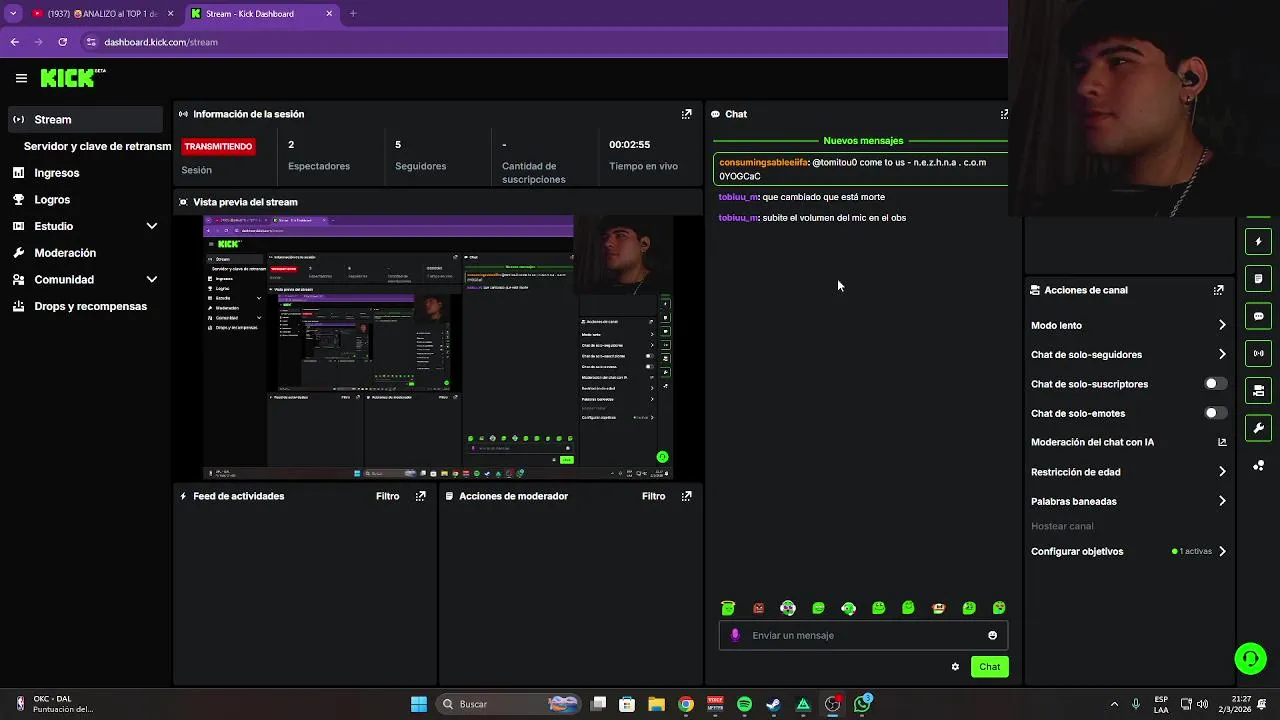
Task: Open Steam from the taskbar
Action: (773, 704)
